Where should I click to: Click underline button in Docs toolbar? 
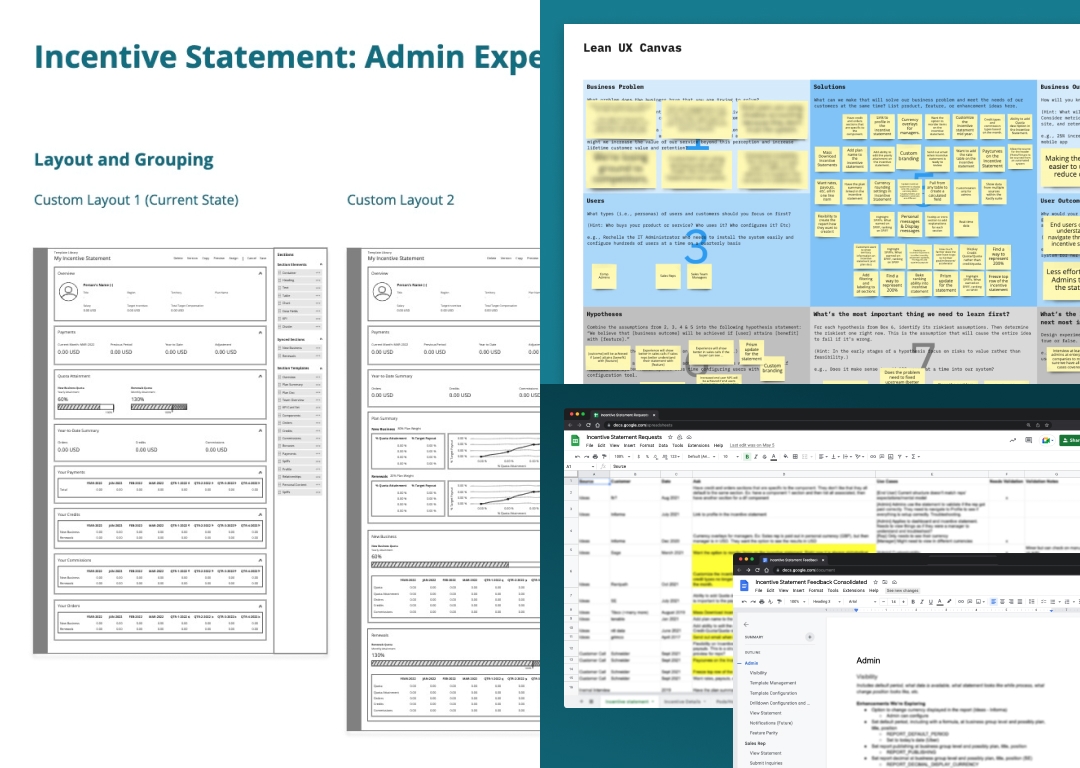coord(931,601)
